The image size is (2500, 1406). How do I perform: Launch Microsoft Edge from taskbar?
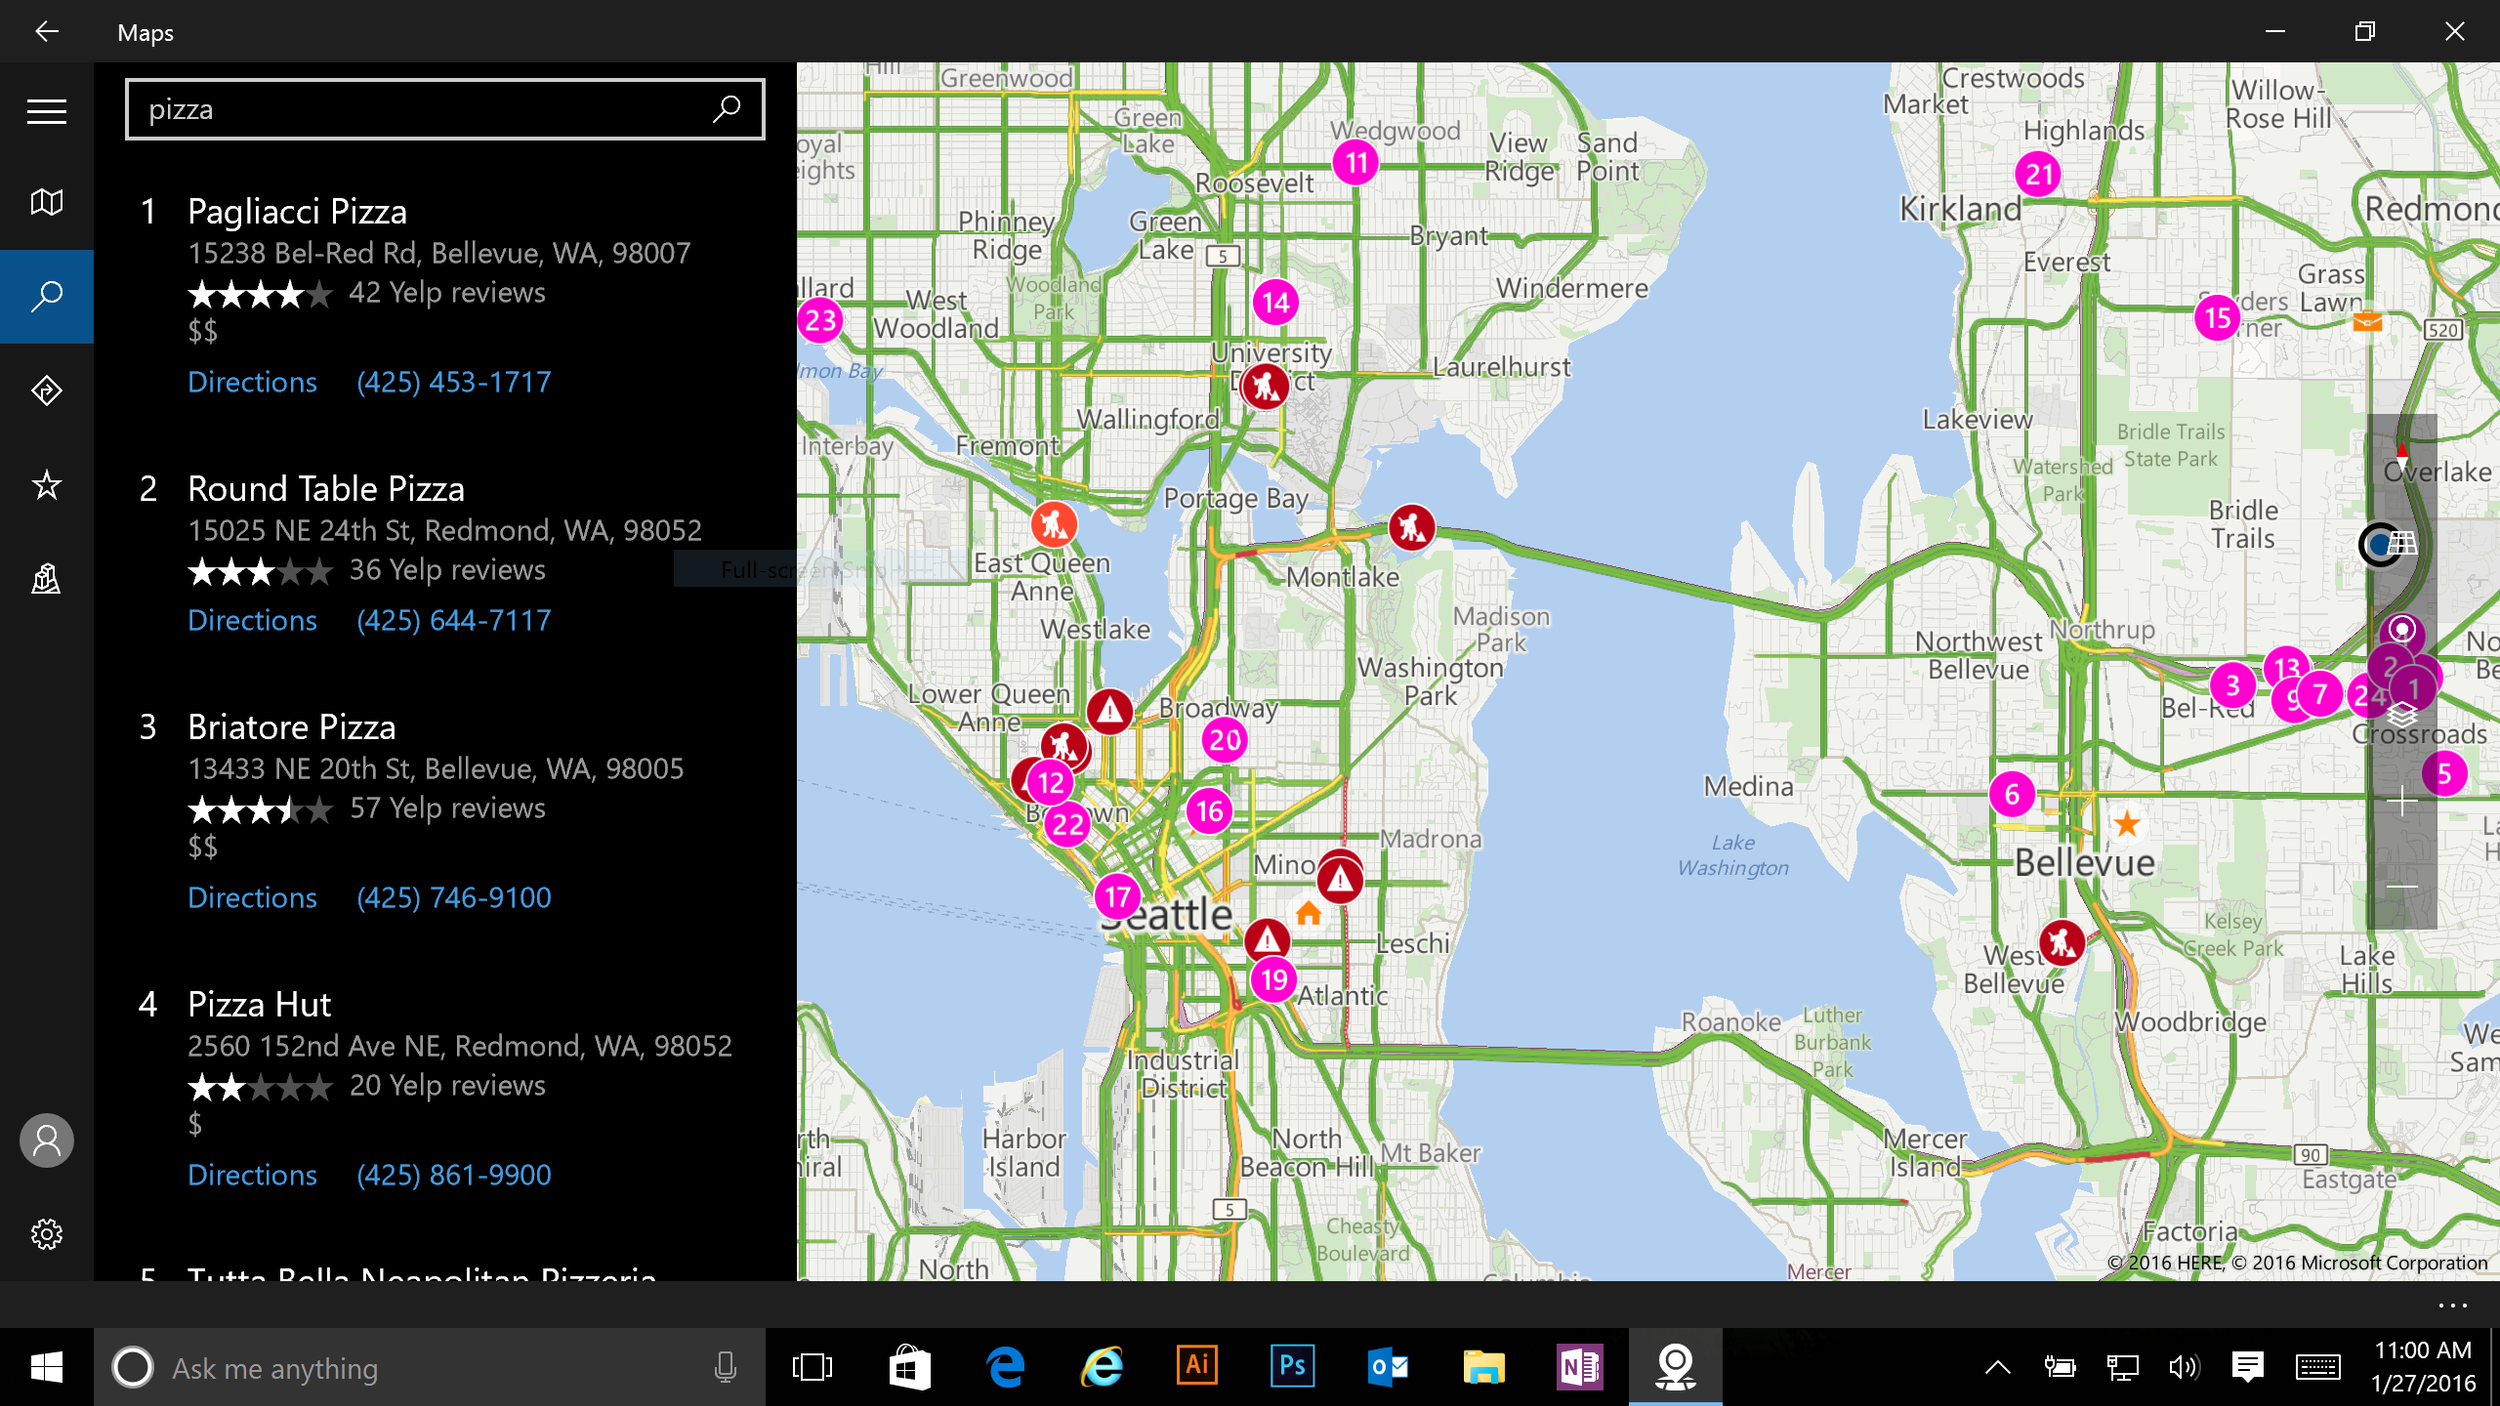point(1005,1367)
